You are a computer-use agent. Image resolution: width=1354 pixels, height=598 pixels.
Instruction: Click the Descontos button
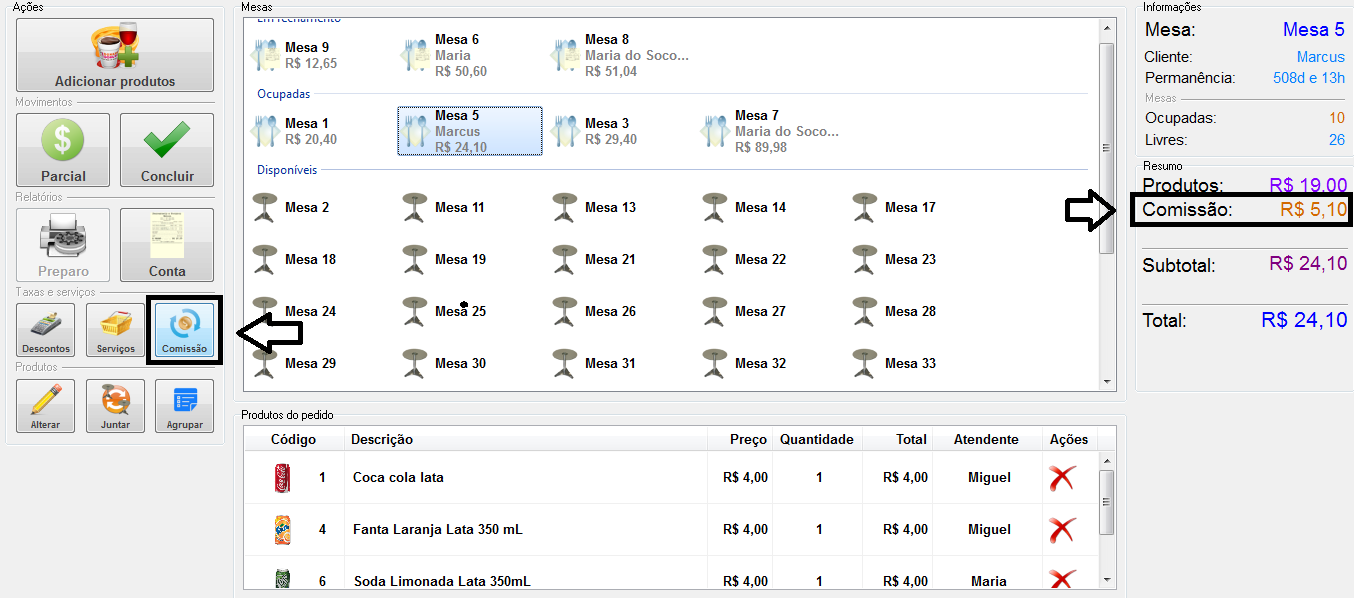[45, 330]
